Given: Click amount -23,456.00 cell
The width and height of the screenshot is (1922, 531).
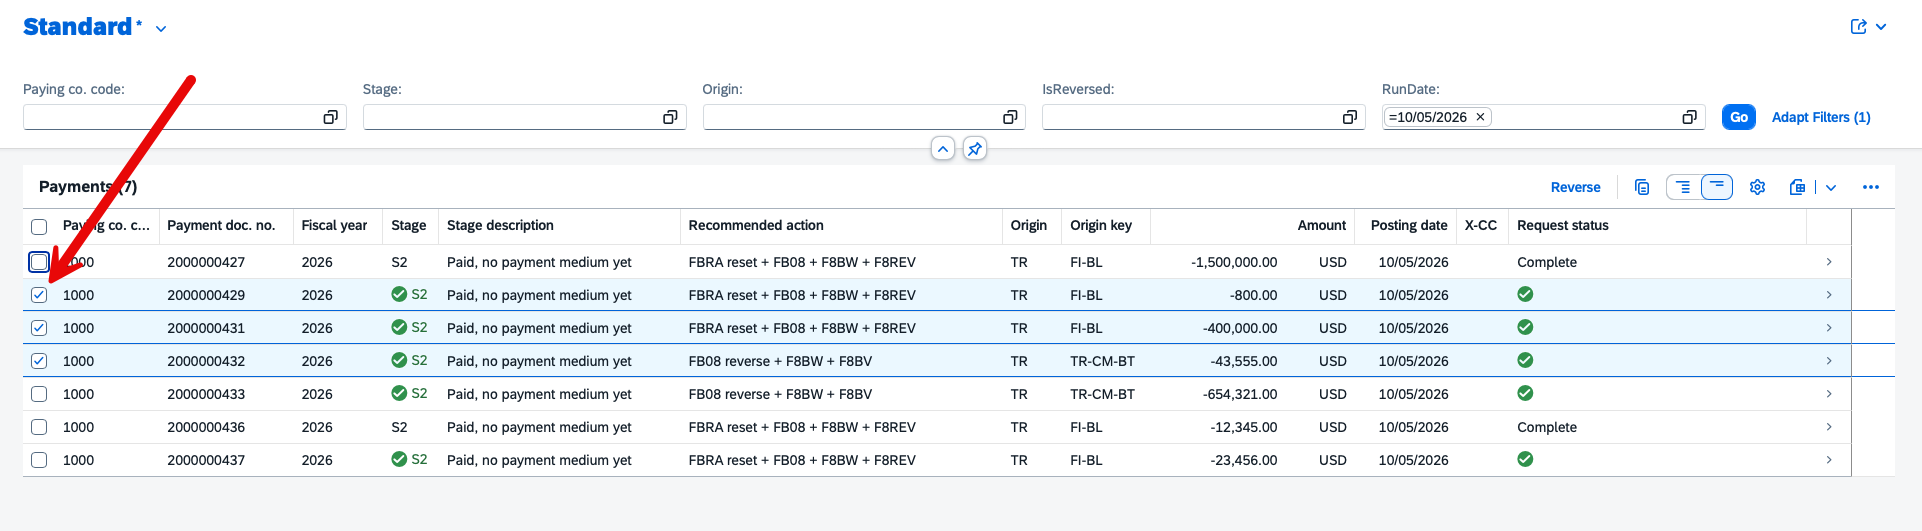Looking at the screenshot, I should (1244, 460).
